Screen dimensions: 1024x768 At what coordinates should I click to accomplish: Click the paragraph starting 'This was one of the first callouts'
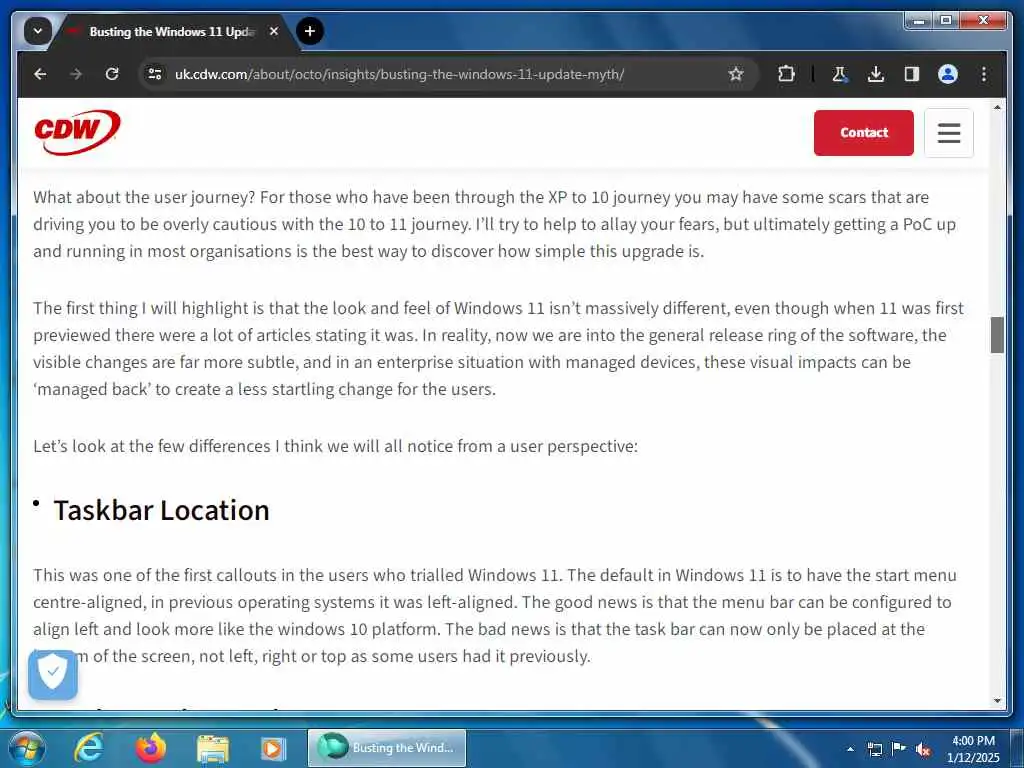[x=494, y=615]
